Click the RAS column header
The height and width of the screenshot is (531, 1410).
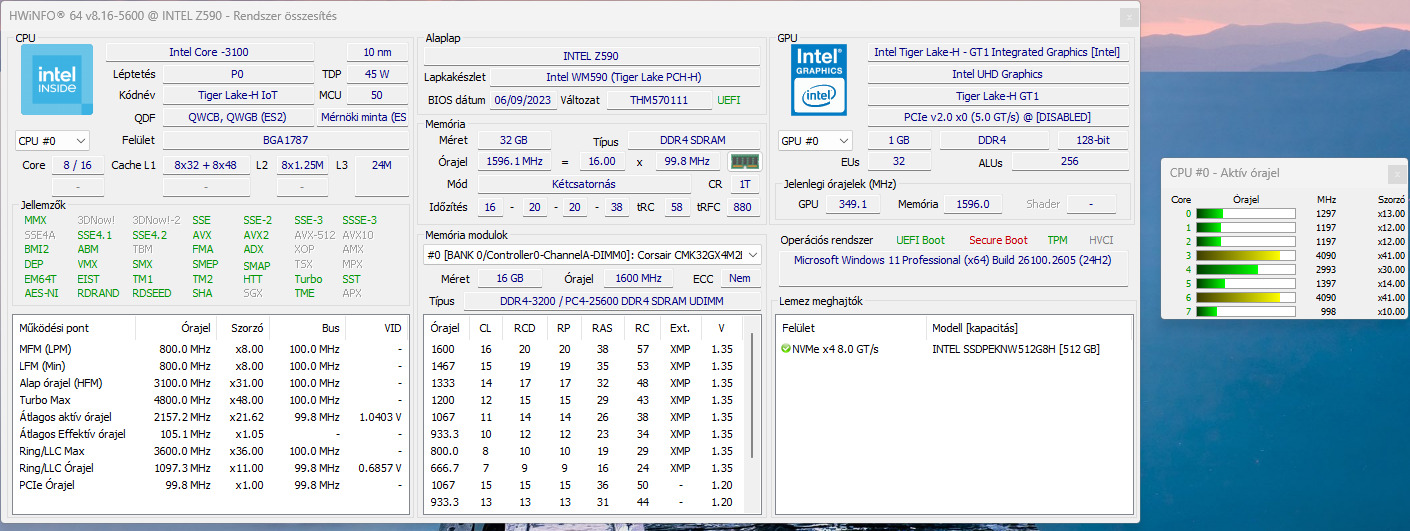(602, 327)
